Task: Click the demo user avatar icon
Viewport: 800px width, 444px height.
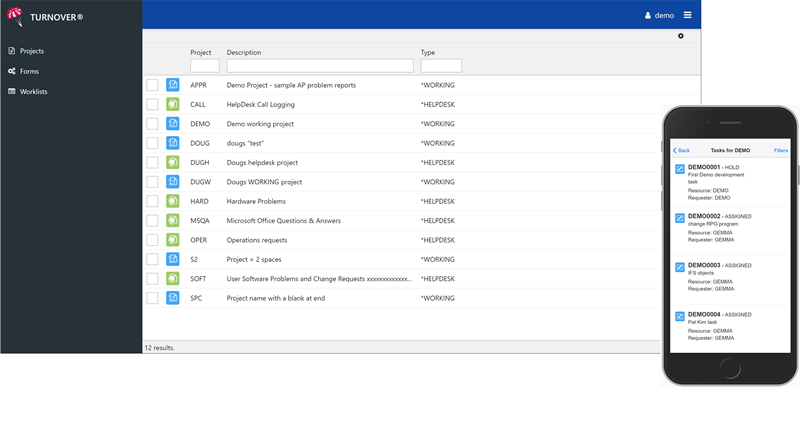Action: [647, 15]
